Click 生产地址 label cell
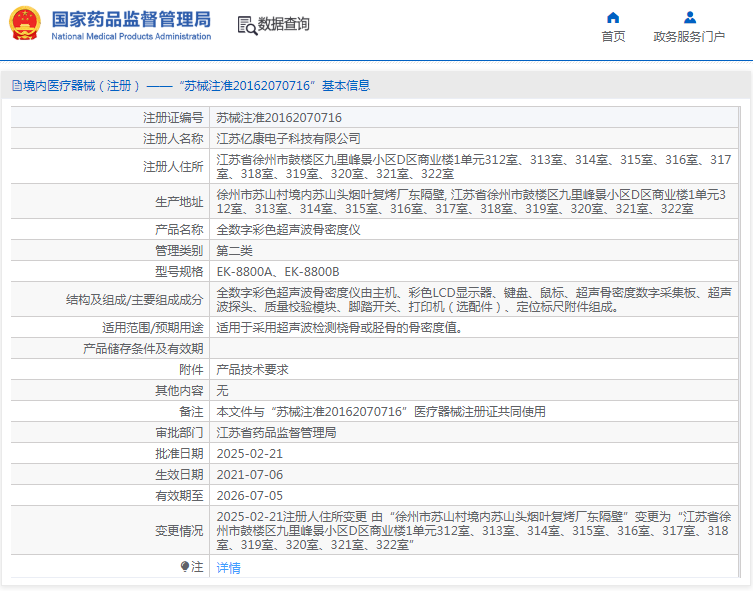753x591 pixels. tap(110, 201)
